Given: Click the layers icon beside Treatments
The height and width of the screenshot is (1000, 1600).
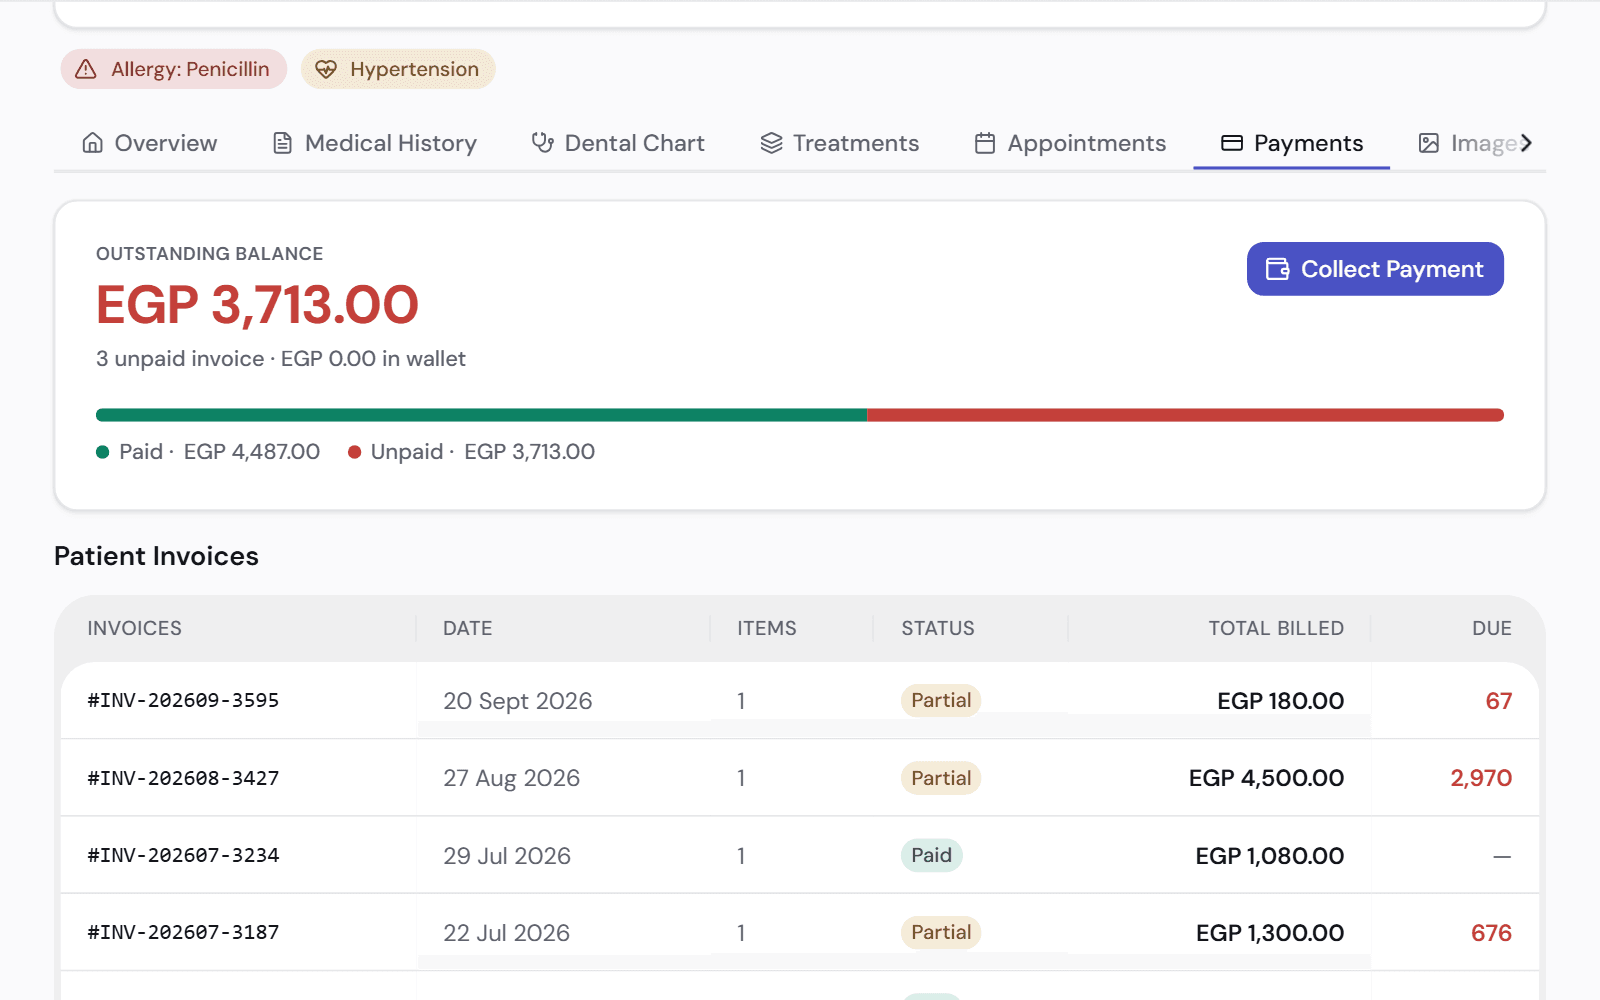Looking at the screenshot, I should (771, 143).
